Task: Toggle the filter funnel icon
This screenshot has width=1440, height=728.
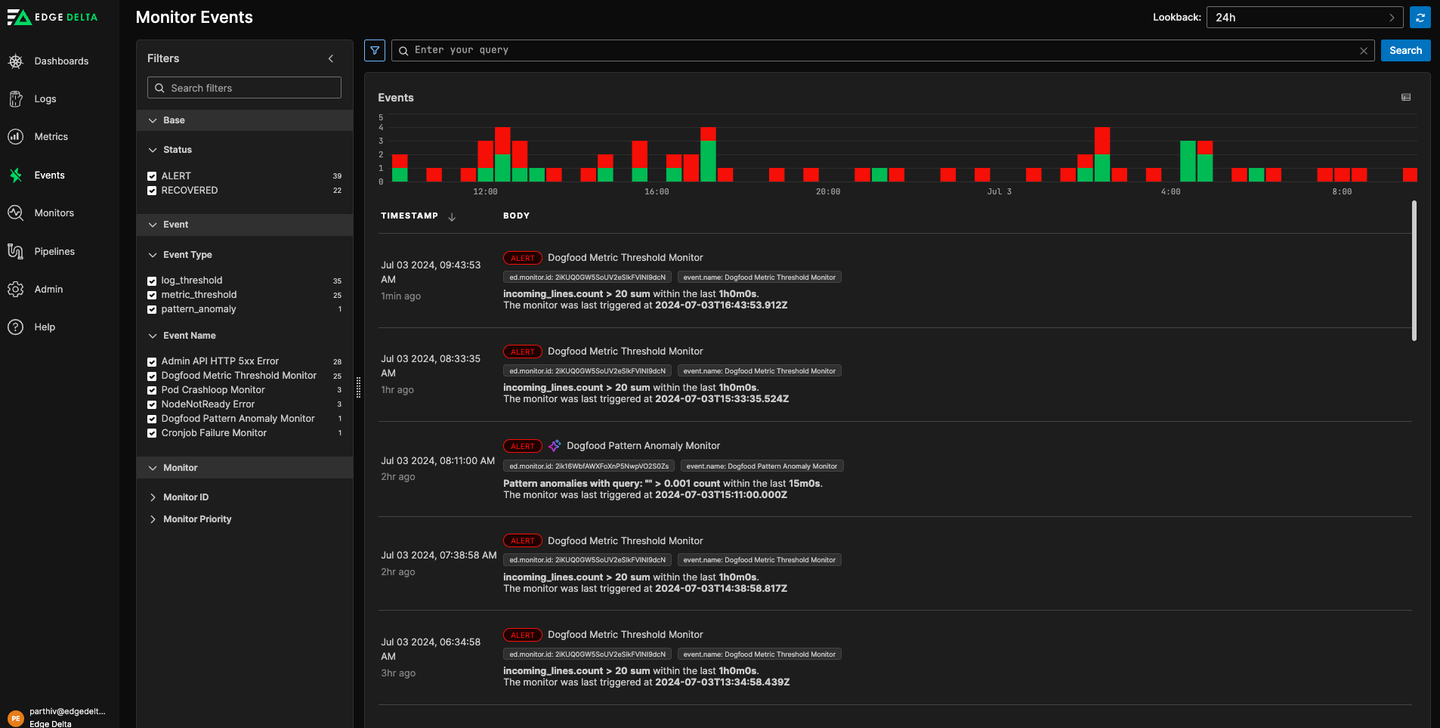Action: click(375, 50)
